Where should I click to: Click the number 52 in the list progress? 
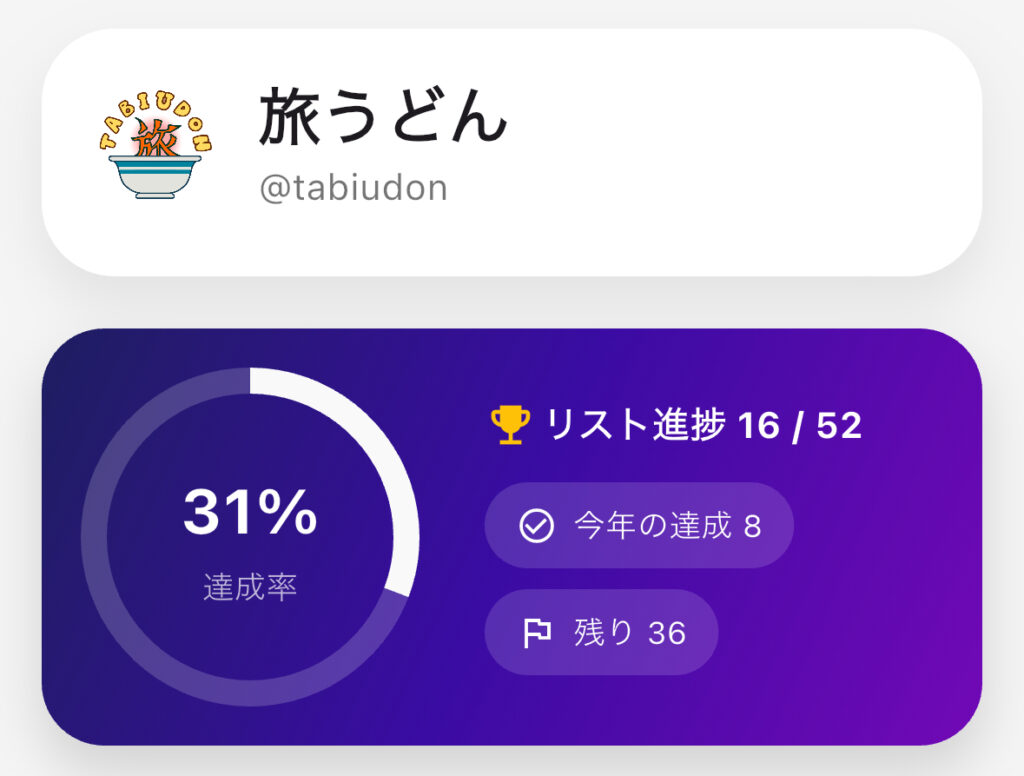pos(839,426)
